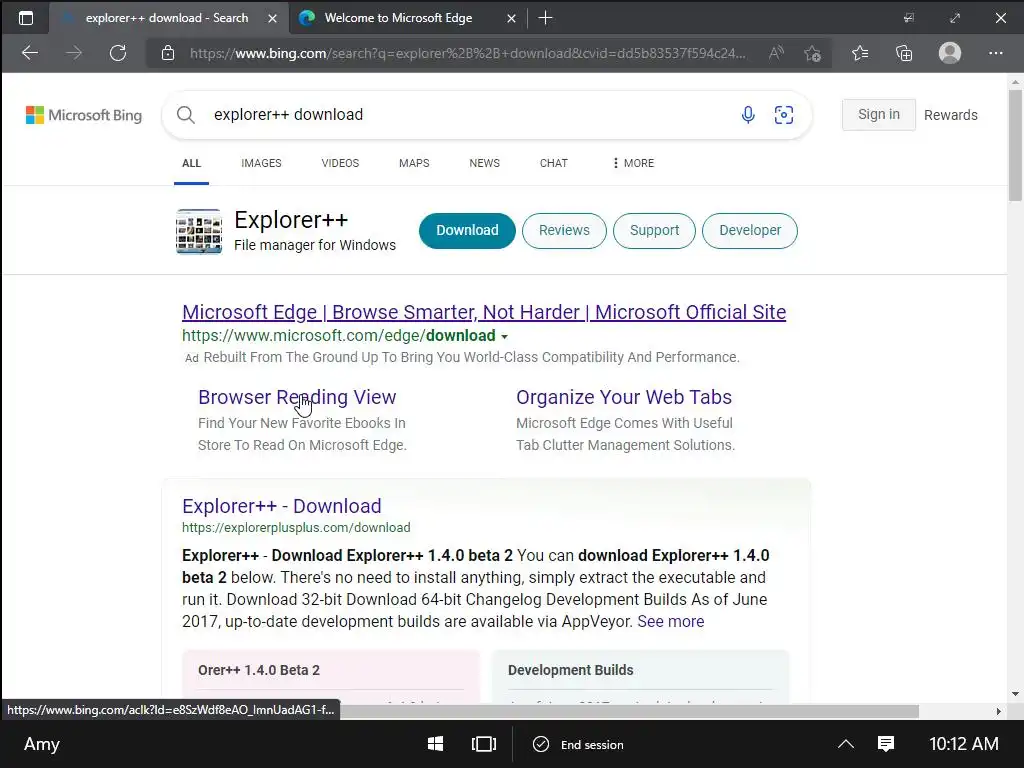The width and height of the screenshot is (1024, 768).
Task: Open a new tab
Action: tap(545, 18)
